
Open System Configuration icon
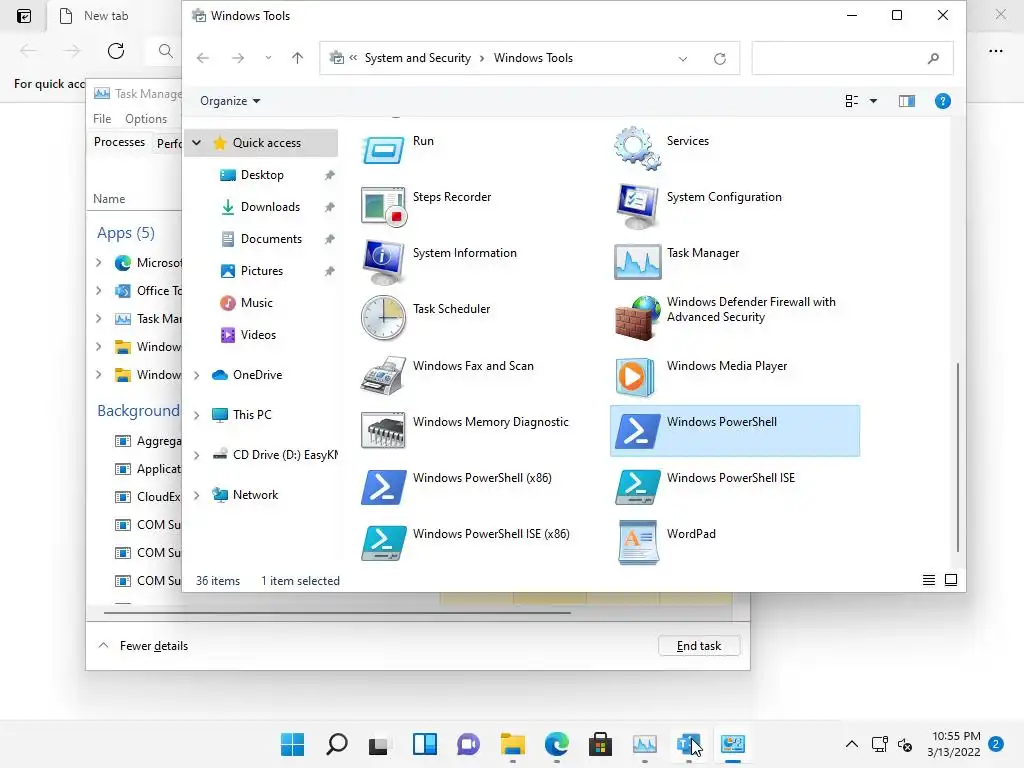[637, 206]
